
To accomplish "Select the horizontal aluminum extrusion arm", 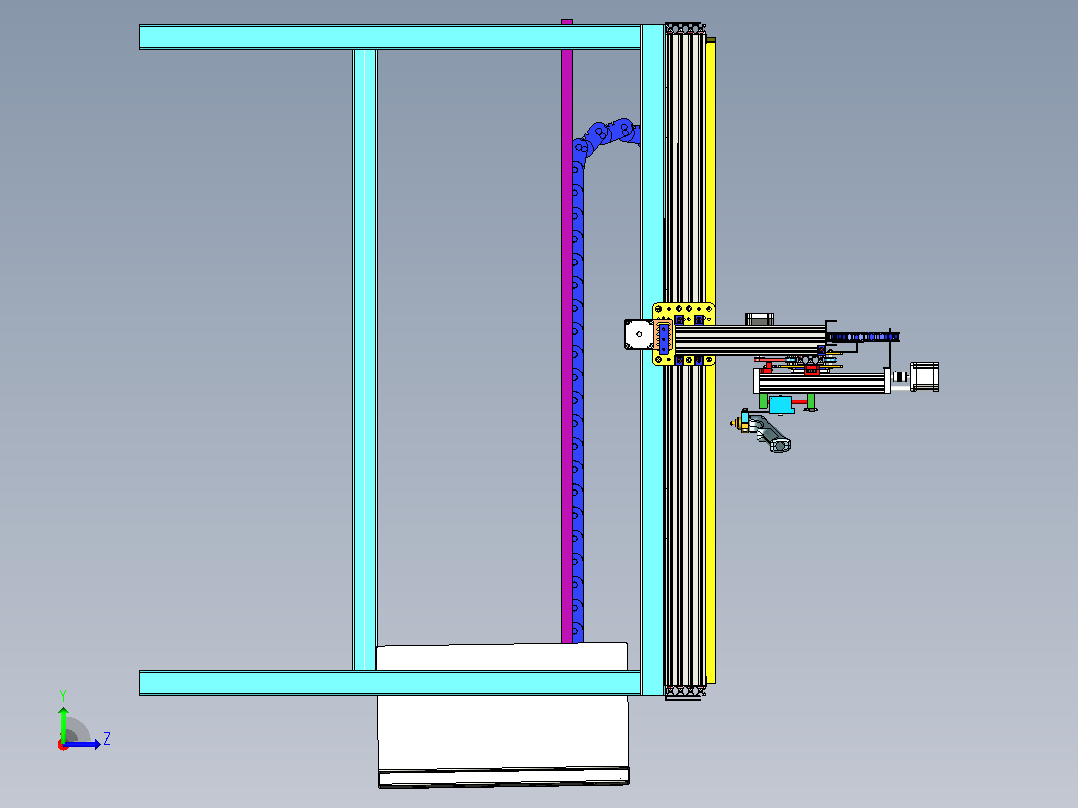I will click(751, 340).
